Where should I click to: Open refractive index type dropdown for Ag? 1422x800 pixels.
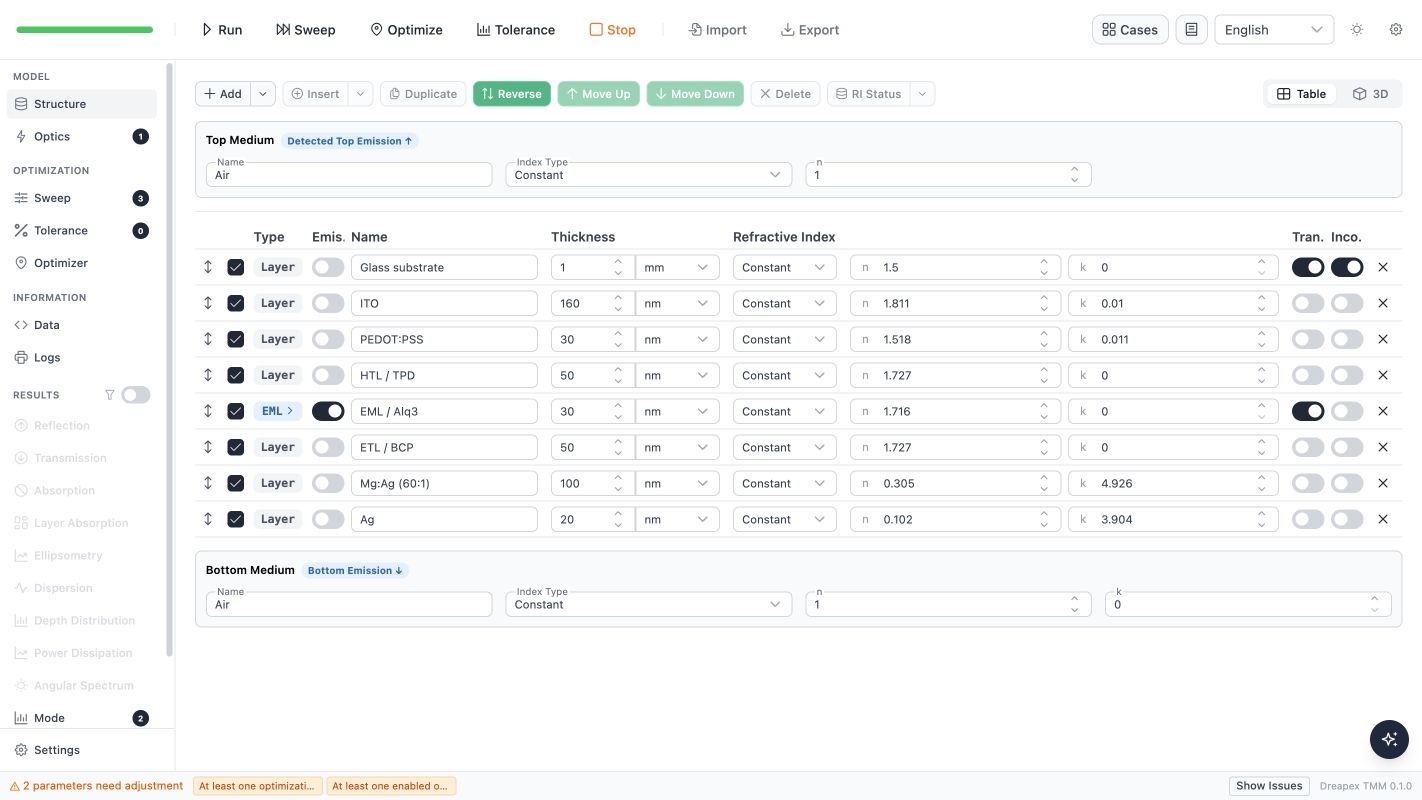point(785,519)
